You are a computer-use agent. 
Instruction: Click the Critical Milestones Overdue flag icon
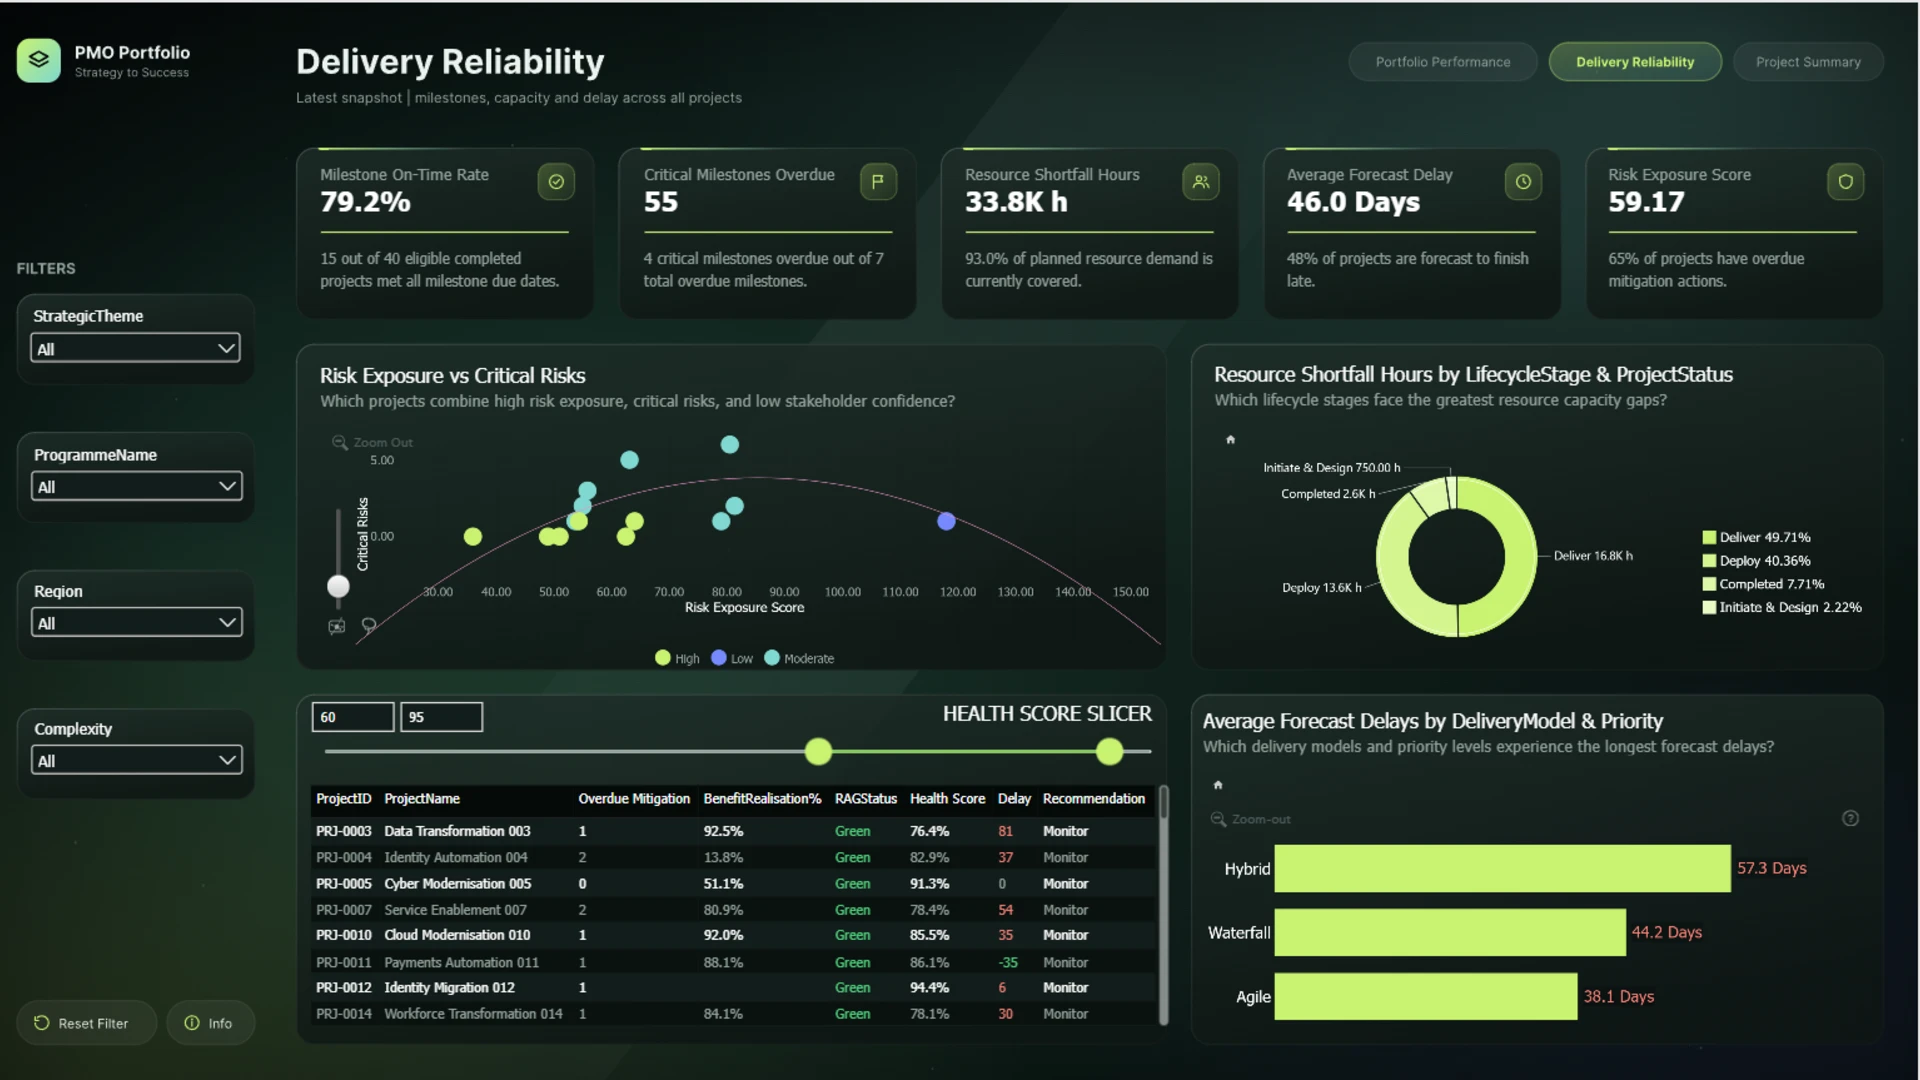[878, 182]
